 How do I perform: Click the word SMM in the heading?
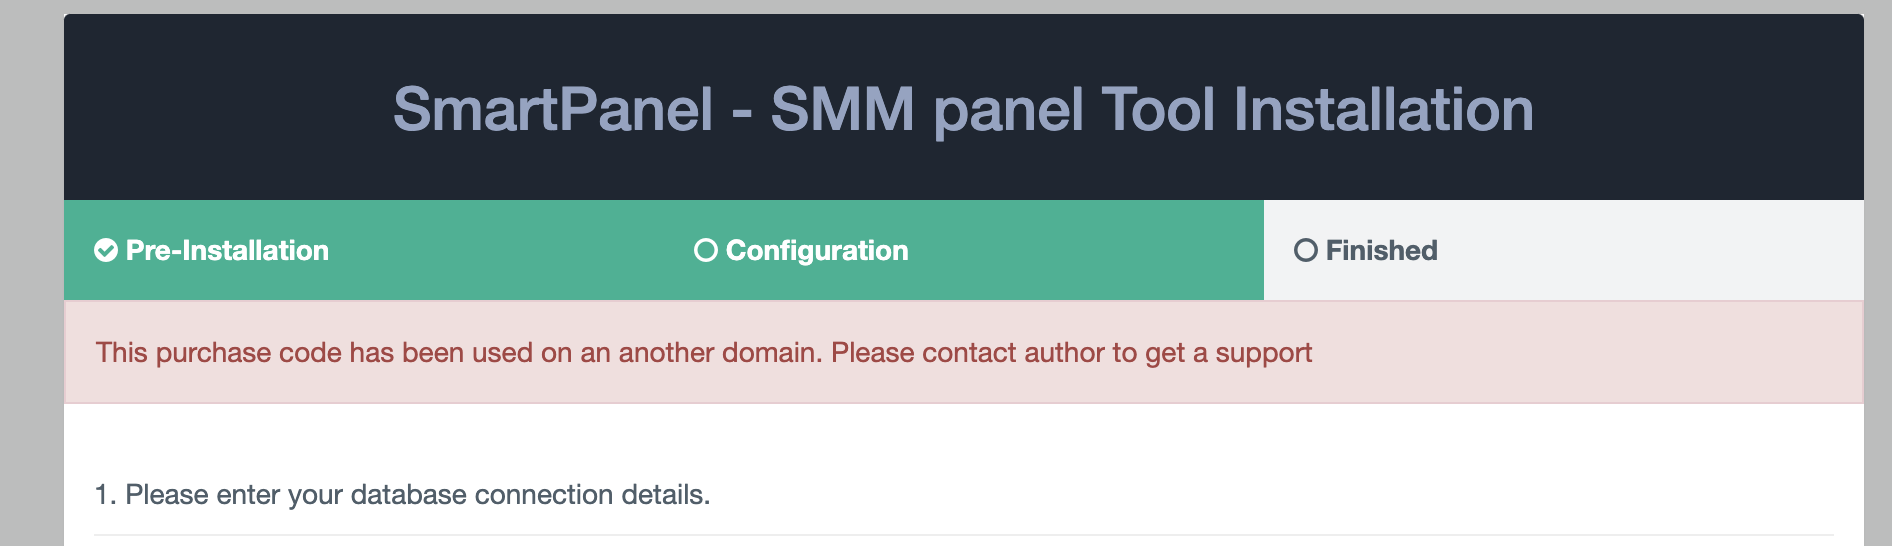click(843, 110)
